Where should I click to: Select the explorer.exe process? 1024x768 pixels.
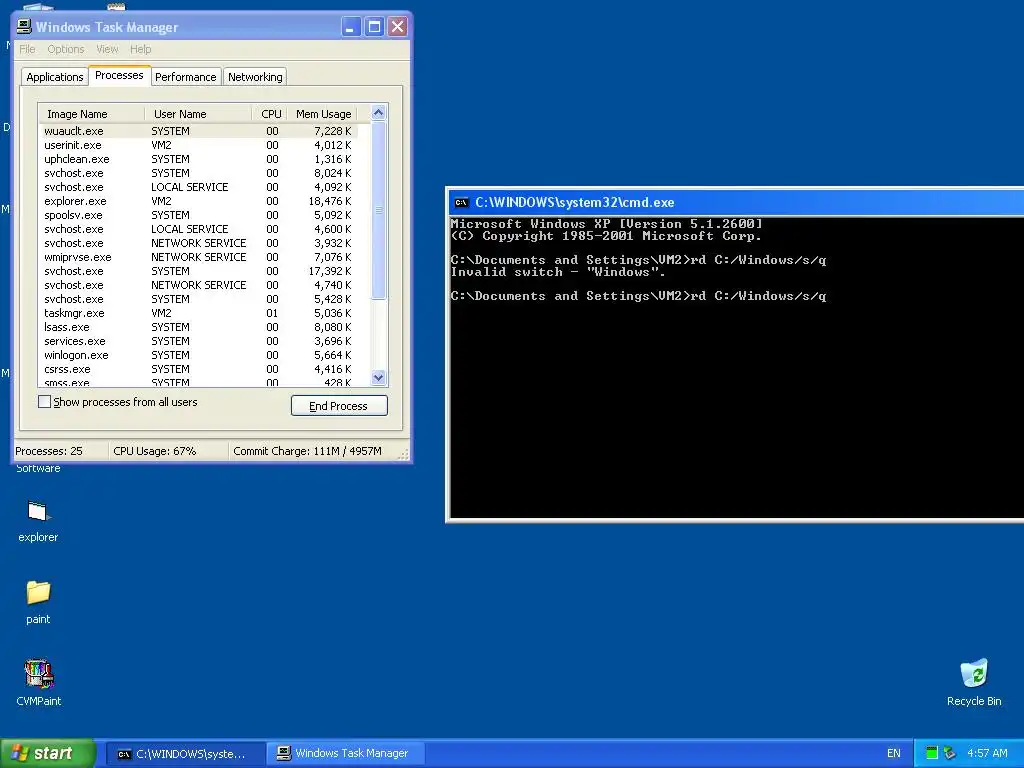coord(198,201)
